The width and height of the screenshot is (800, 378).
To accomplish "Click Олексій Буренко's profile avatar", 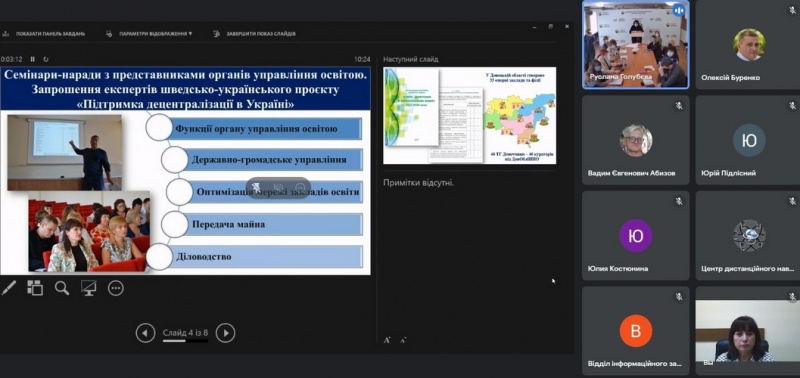I will (x=749, y=44).
